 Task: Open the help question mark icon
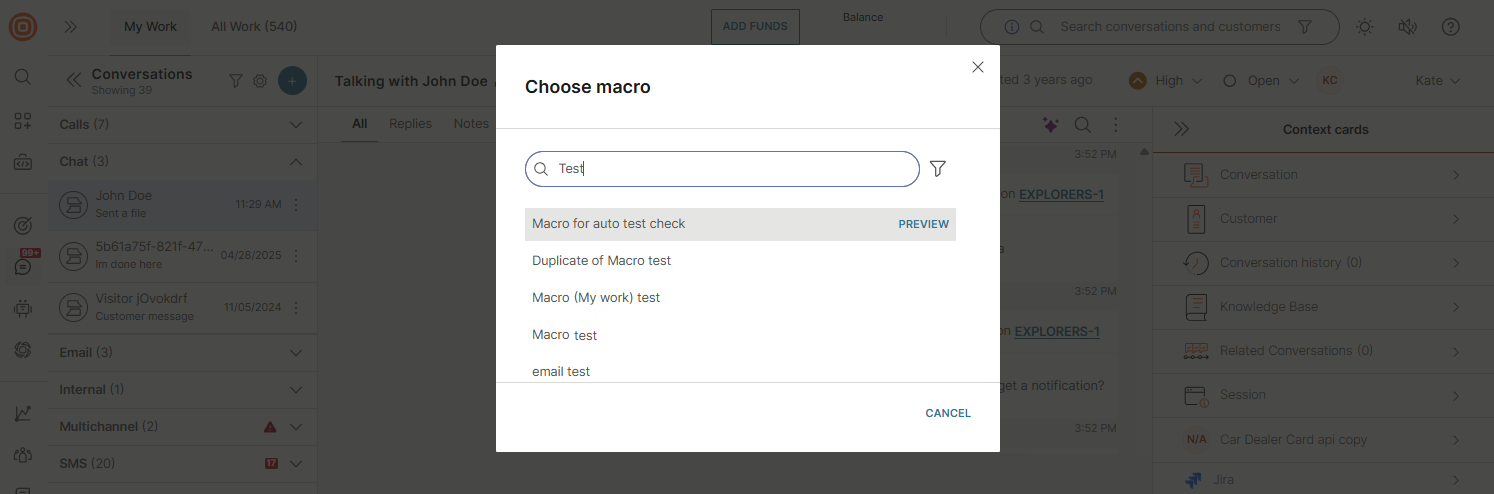click(x=1451, y=27)
